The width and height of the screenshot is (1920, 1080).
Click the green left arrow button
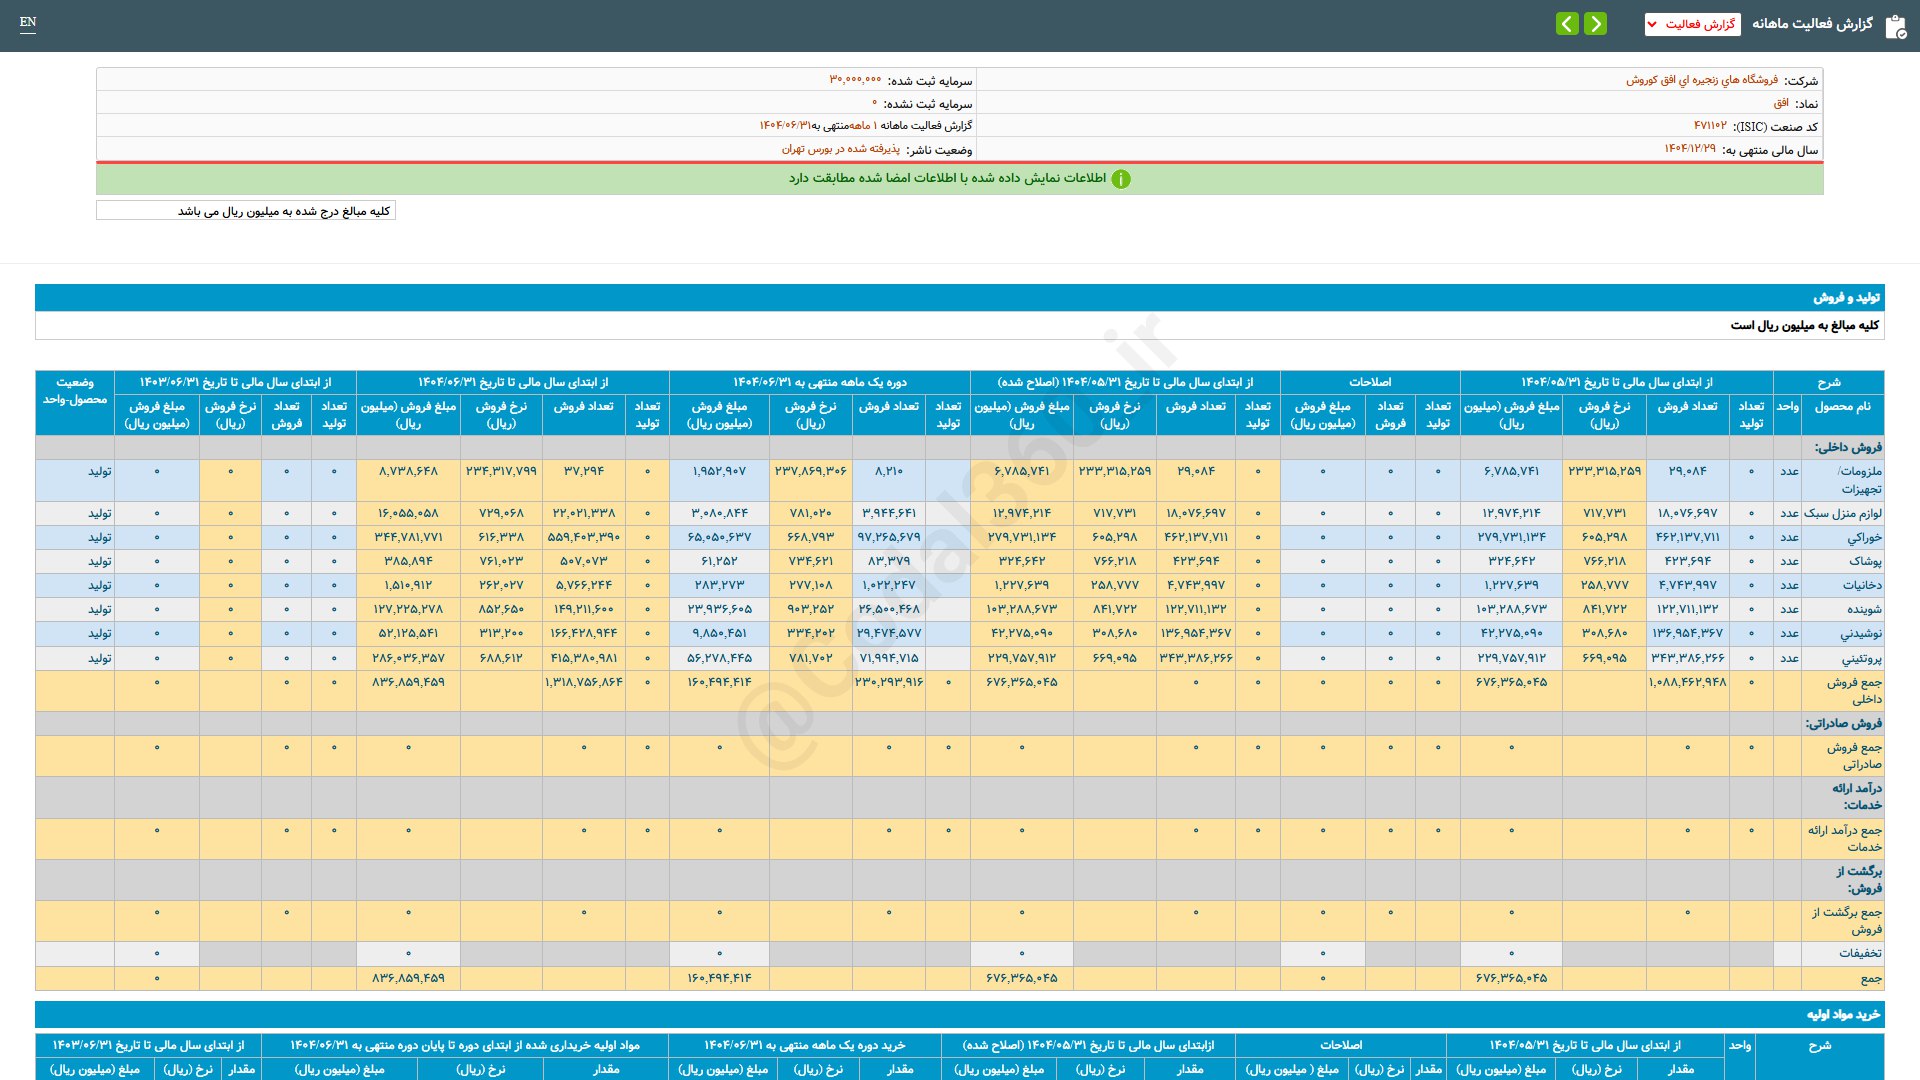[x=1567, y=24]
